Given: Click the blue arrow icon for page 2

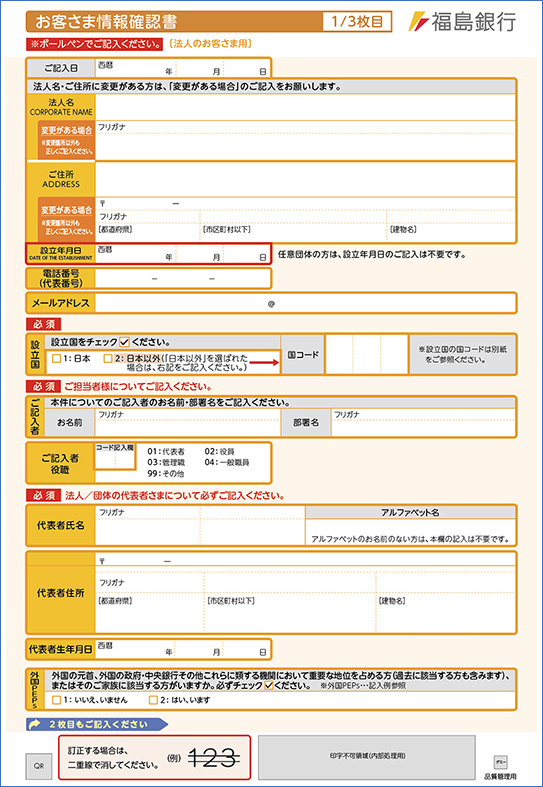Looking at the screenshot, I should (35, 725).
